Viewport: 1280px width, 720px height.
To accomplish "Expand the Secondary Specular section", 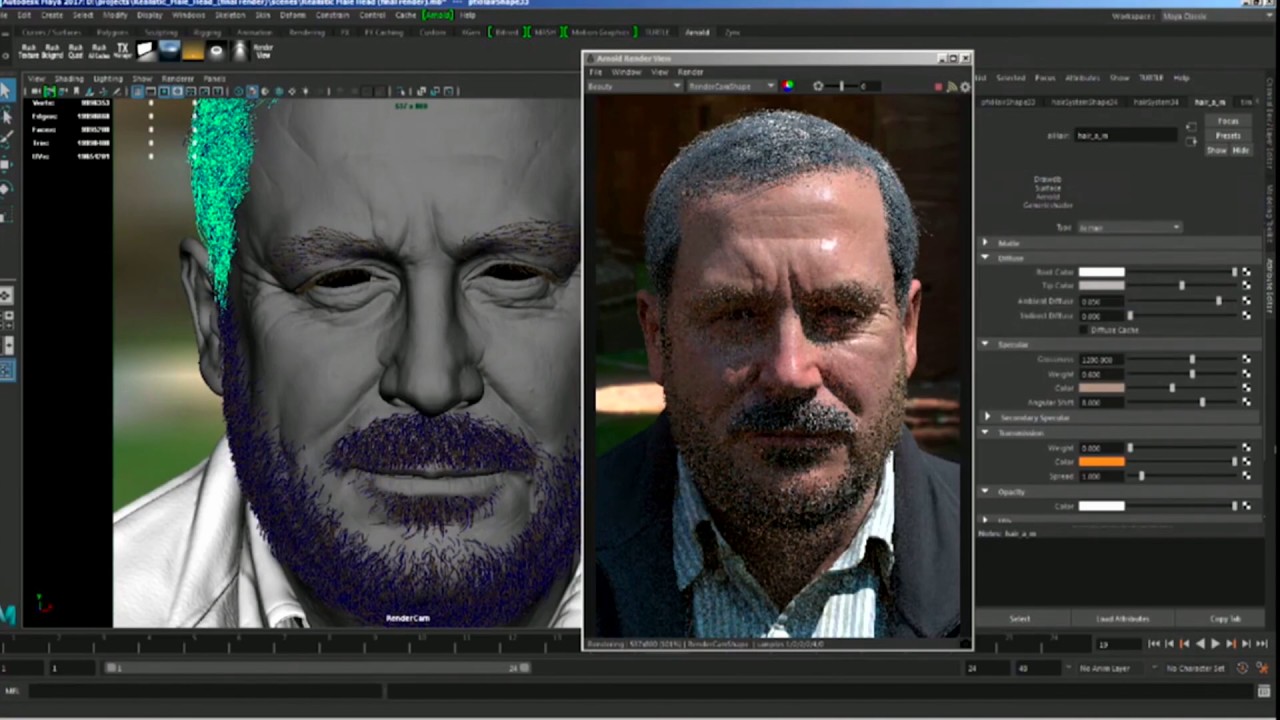I will 988,417.
